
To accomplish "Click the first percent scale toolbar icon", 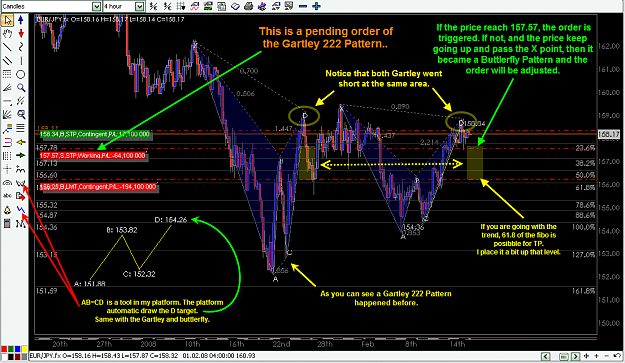I will 154,6.
